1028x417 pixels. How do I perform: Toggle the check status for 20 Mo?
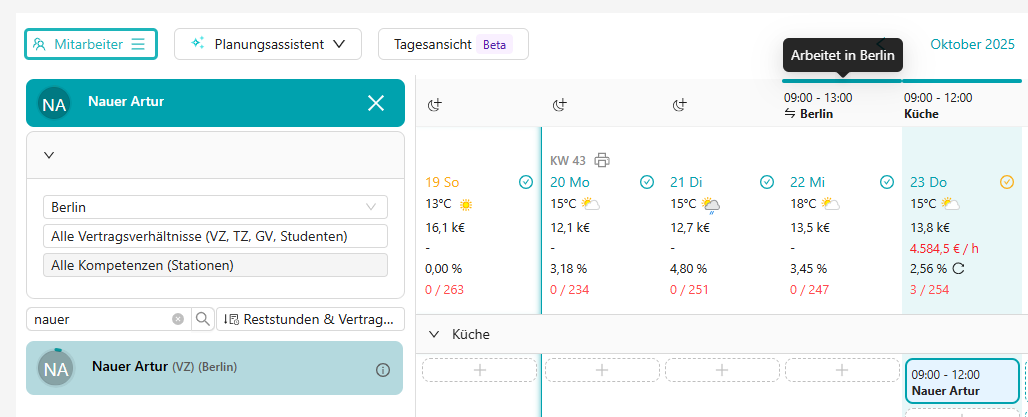point(647,182)
